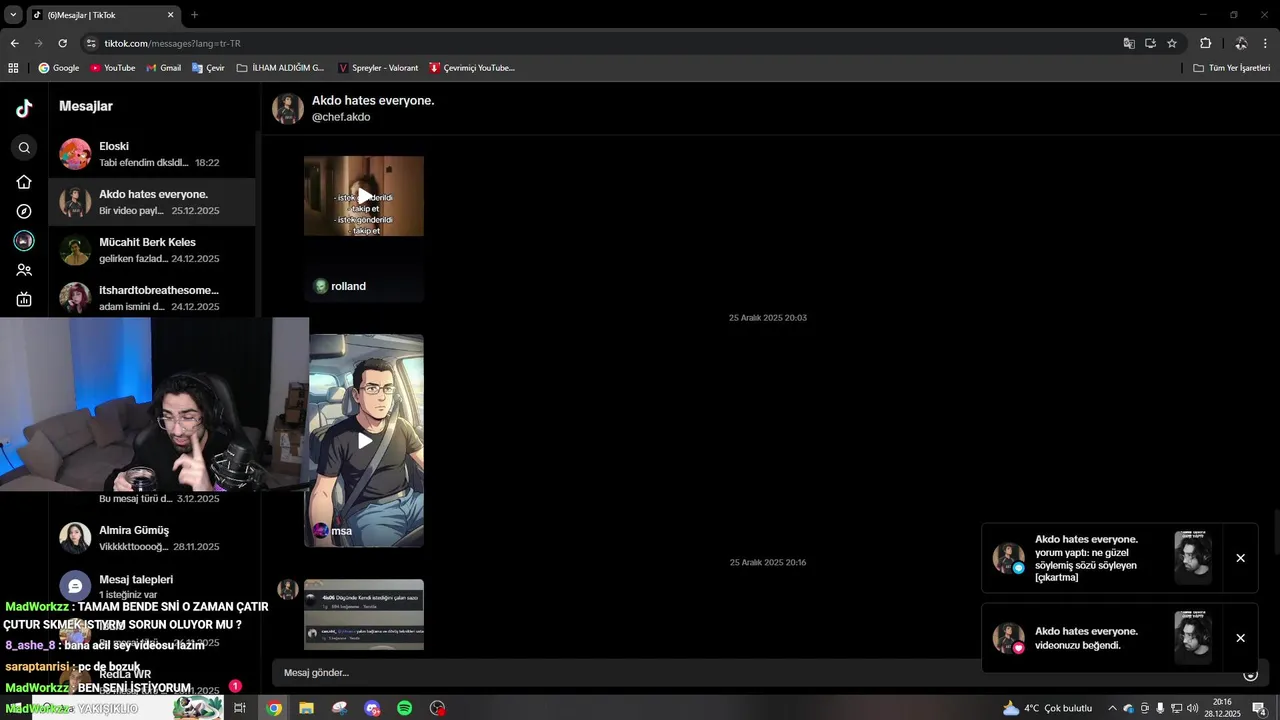Click the 'Akdo hates everyone.' chat title
Screen dimensions: 1280x720
[373, 101]
